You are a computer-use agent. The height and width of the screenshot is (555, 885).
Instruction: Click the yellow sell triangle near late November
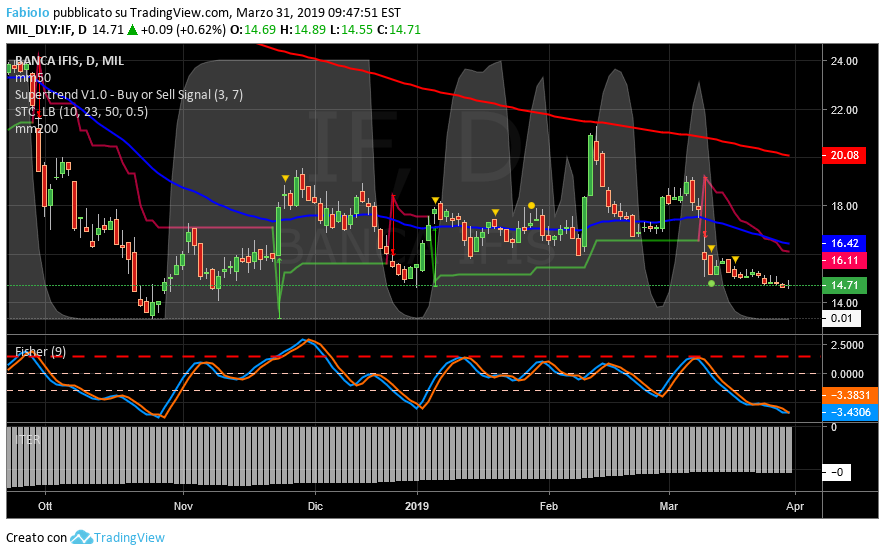tap(286, 178)
